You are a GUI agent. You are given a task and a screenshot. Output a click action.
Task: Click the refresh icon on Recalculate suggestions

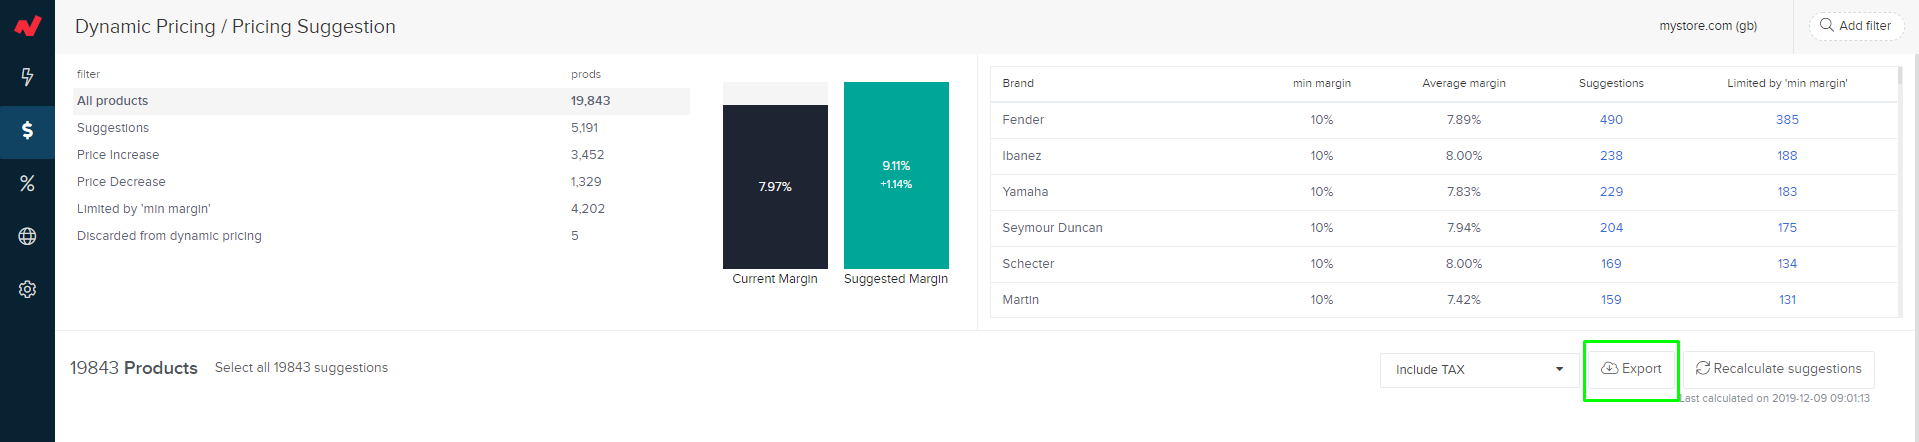coord(1702,368)
